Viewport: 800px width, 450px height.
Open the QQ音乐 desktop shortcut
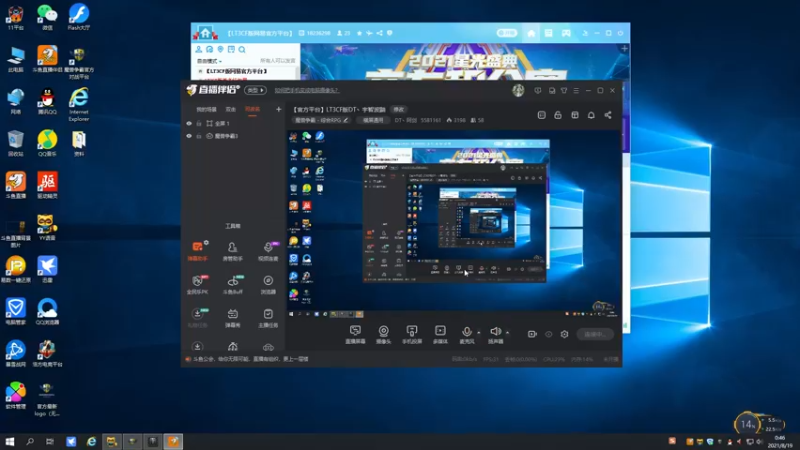(x=47, y=143)
